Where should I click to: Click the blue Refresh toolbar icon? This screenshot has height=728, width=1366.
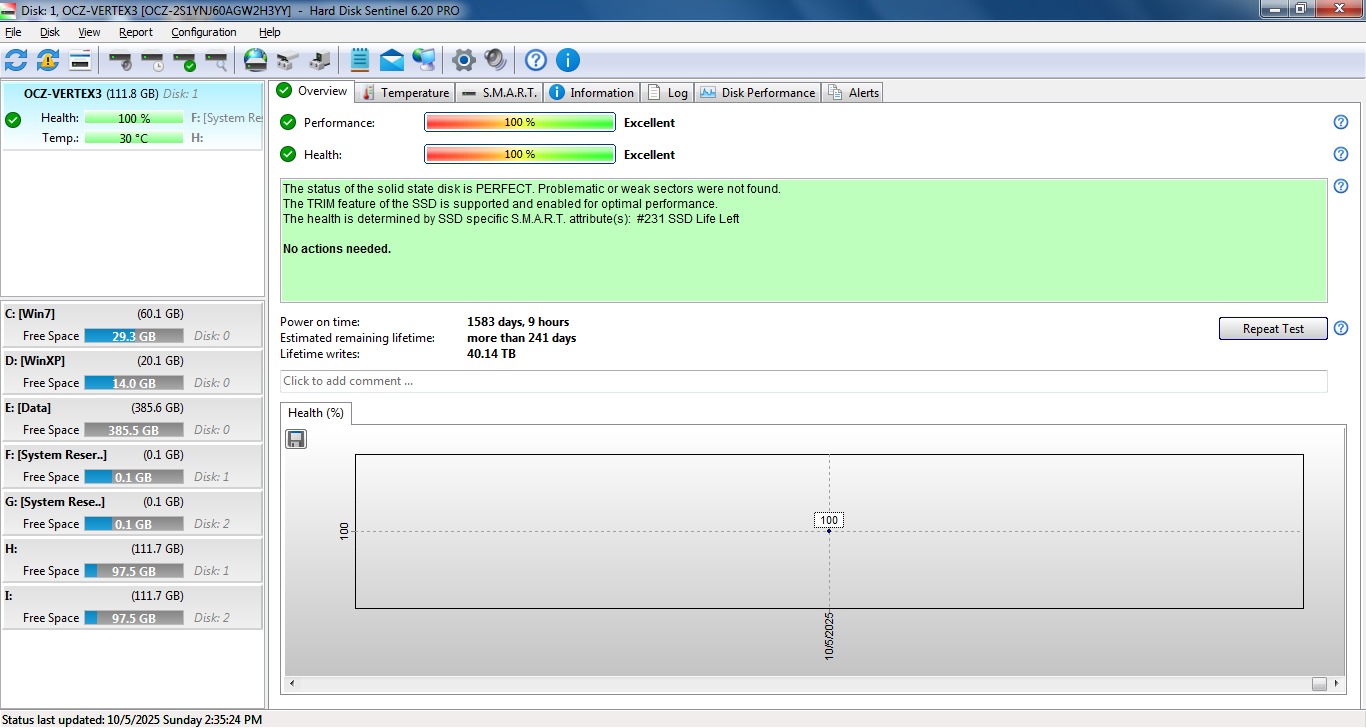16,60
